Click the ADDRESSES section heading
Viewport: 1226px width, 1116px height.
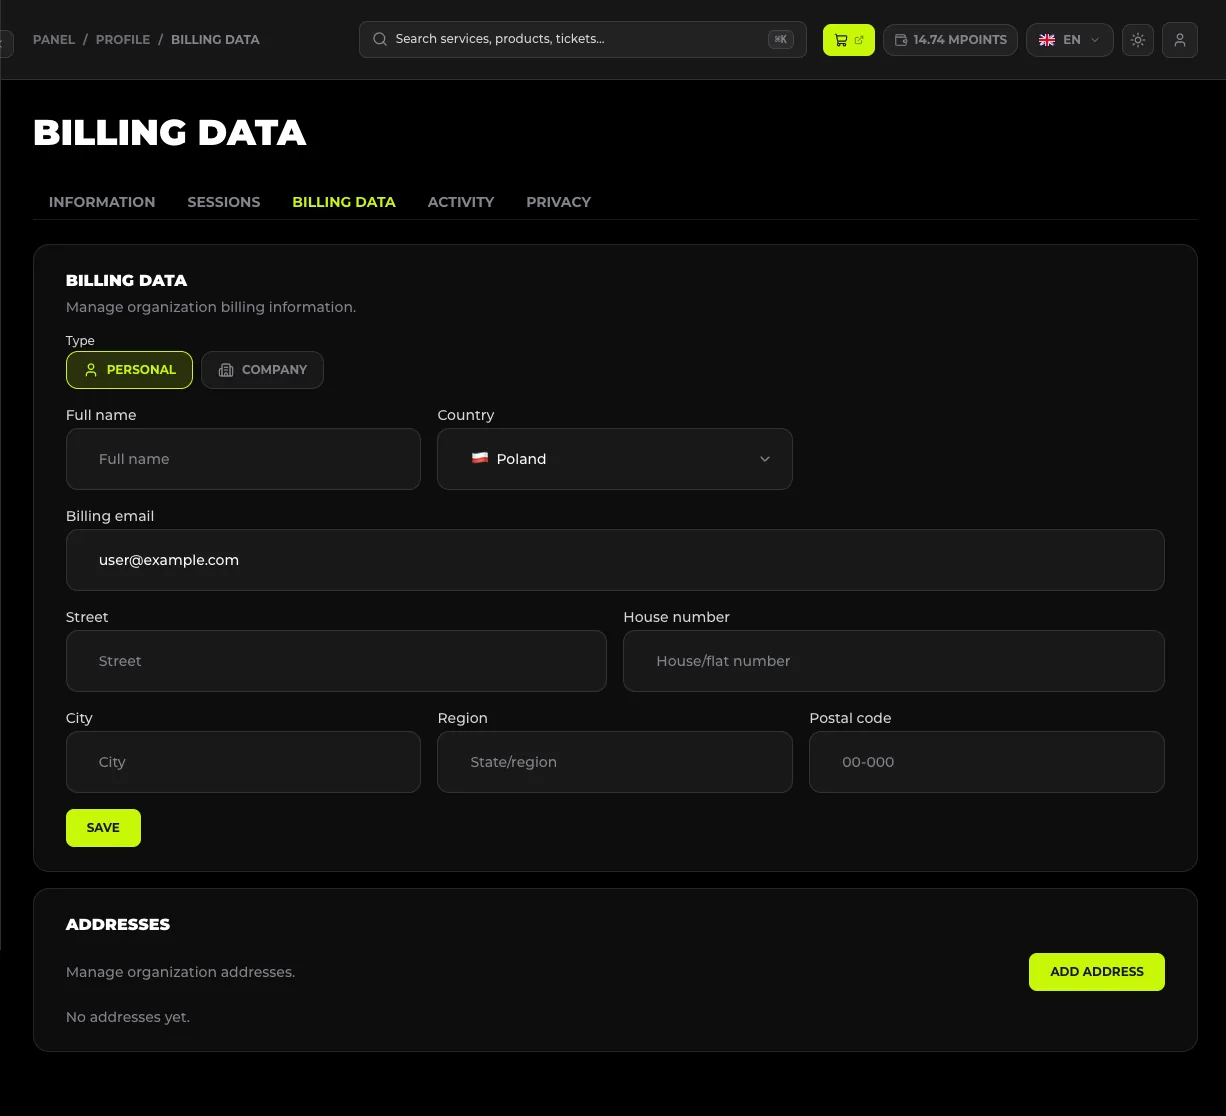coord(118,924)
